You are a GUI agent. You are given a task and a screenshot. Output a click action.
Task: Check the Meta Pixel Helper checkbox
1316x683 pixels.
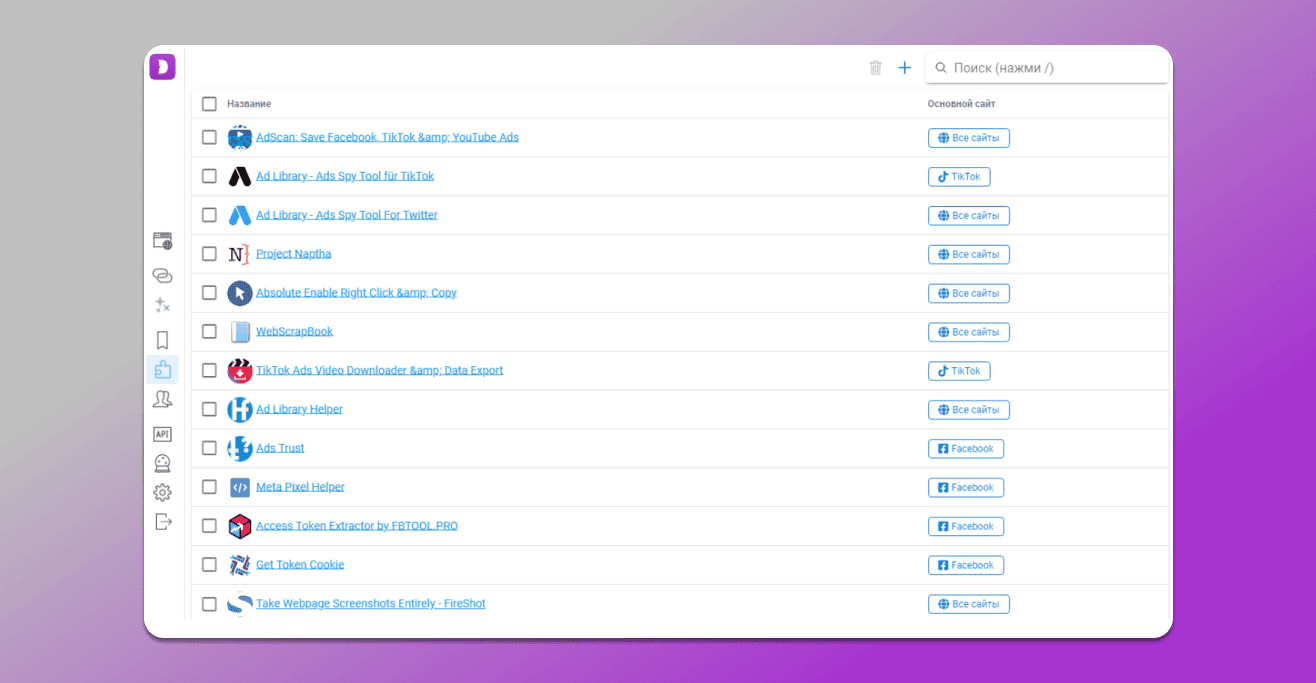209,487
